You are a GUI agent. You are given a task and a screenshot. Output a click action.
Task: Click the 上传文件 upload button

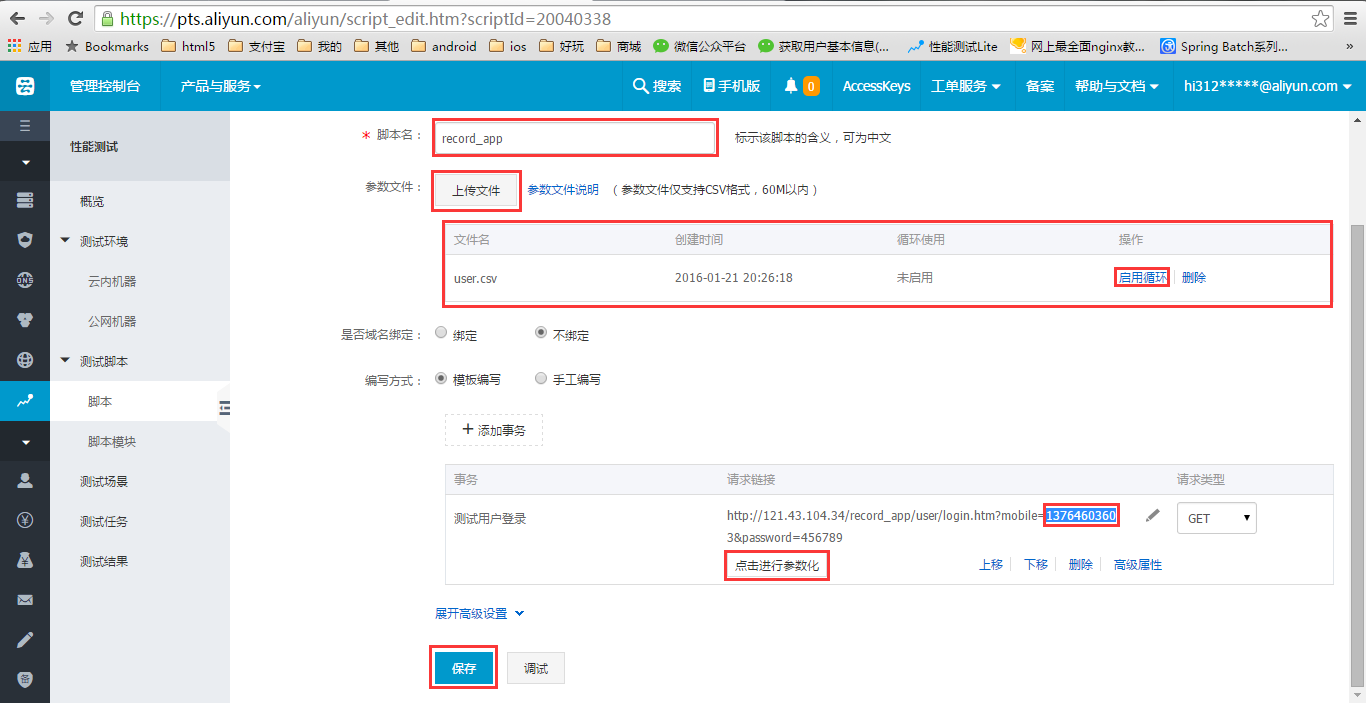pyautogui.click(x=476, y=190)
